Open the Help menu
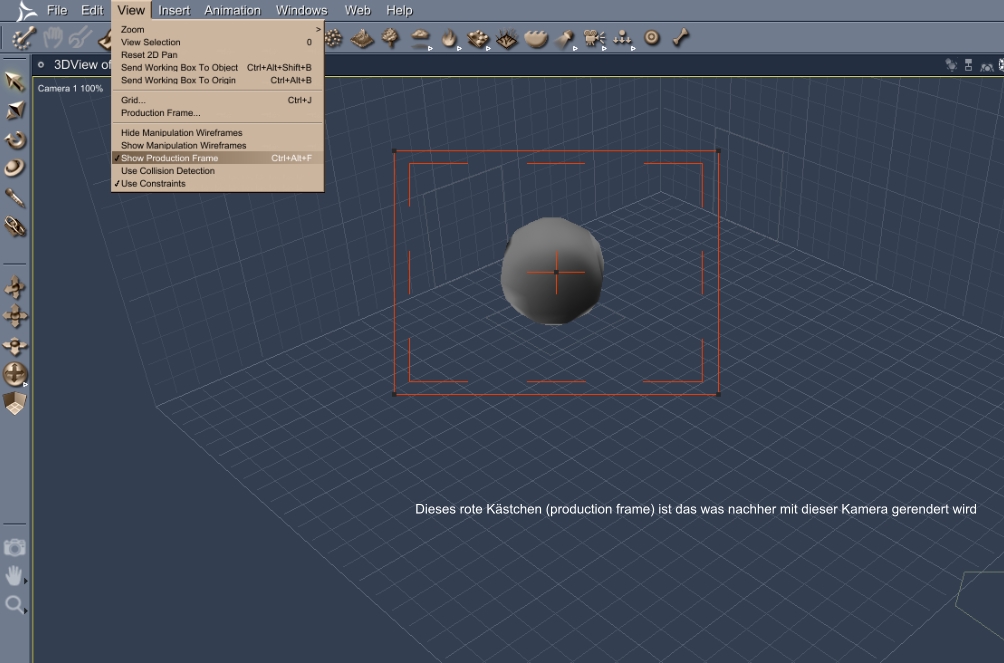This screenshot has width=1004, height=663. pyautogui.click(x=399, y=10)
